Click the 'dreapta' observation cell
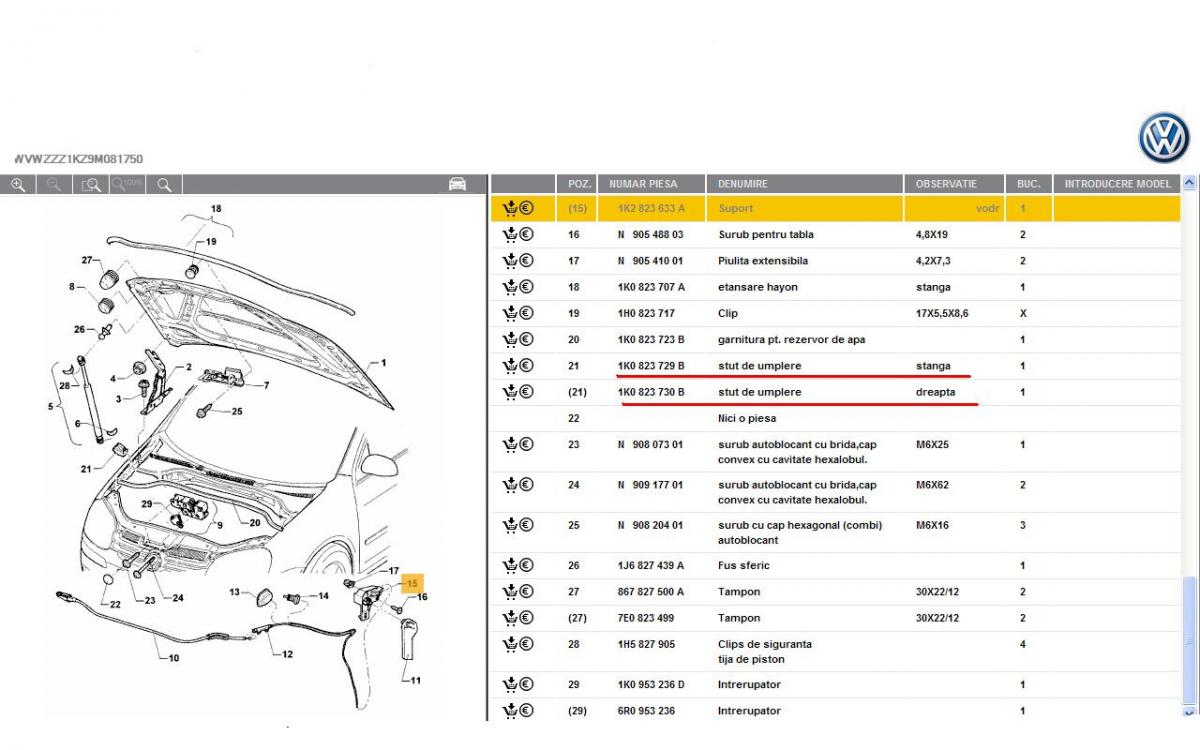 [x=935, y=392]
